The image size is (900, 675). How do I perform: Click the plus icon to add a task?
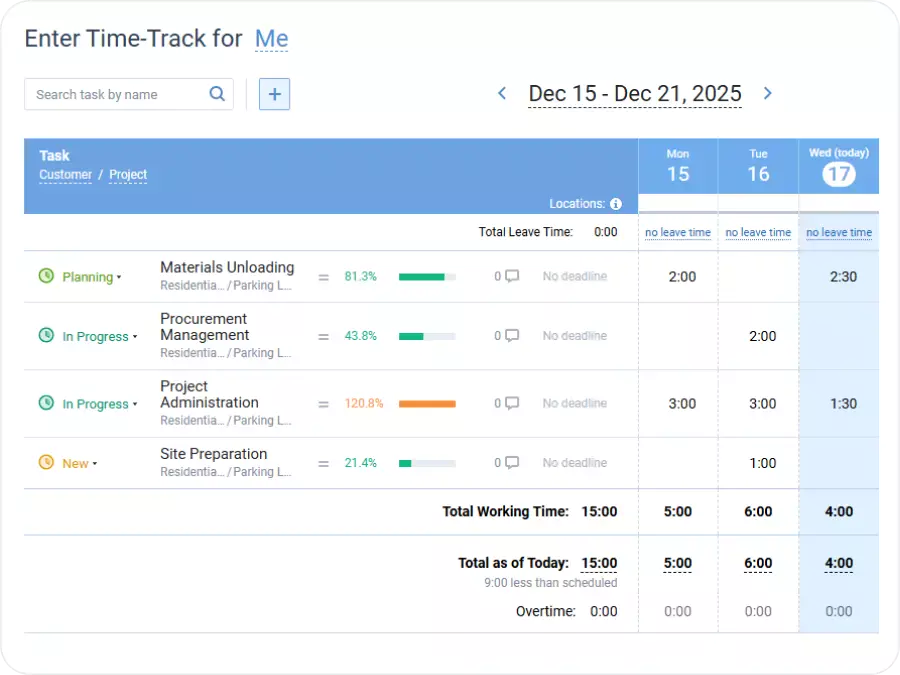pos(274,93)
